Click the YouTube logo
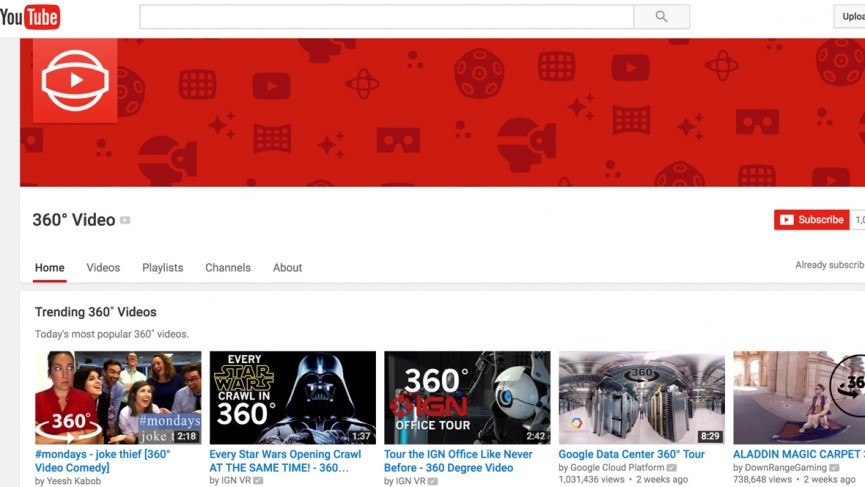Screen dimensions: 865x487 coord(30,17)
